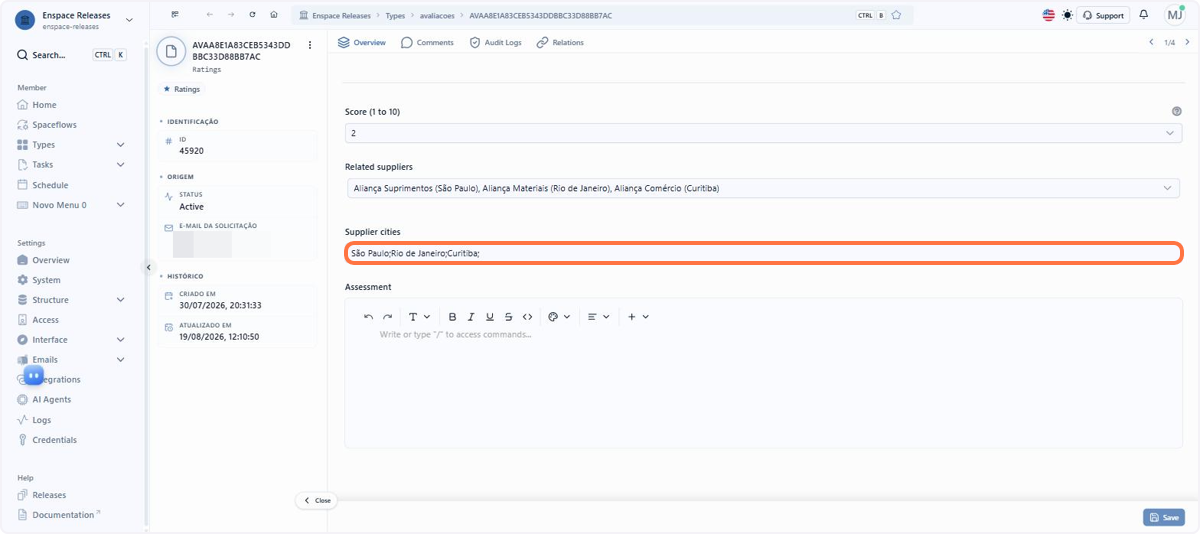1200x534 pixels.
Task: Navigate forward with the right arrow
Action: [x=230, y=15]
